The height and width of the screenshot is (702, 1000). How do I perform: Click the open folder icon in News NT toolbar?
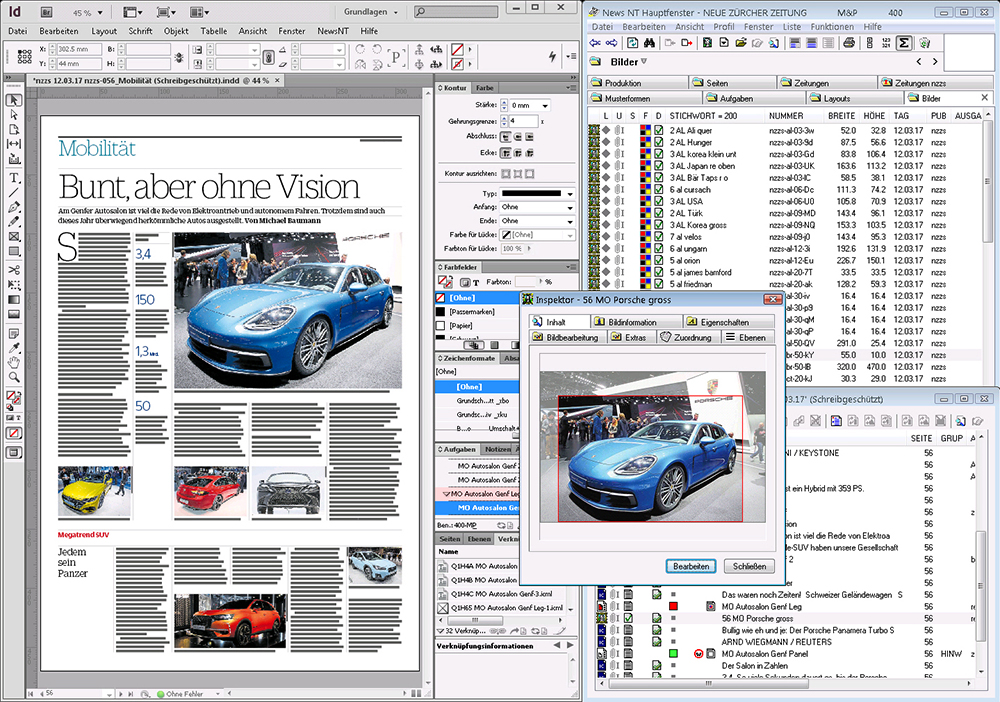point(740,43)
